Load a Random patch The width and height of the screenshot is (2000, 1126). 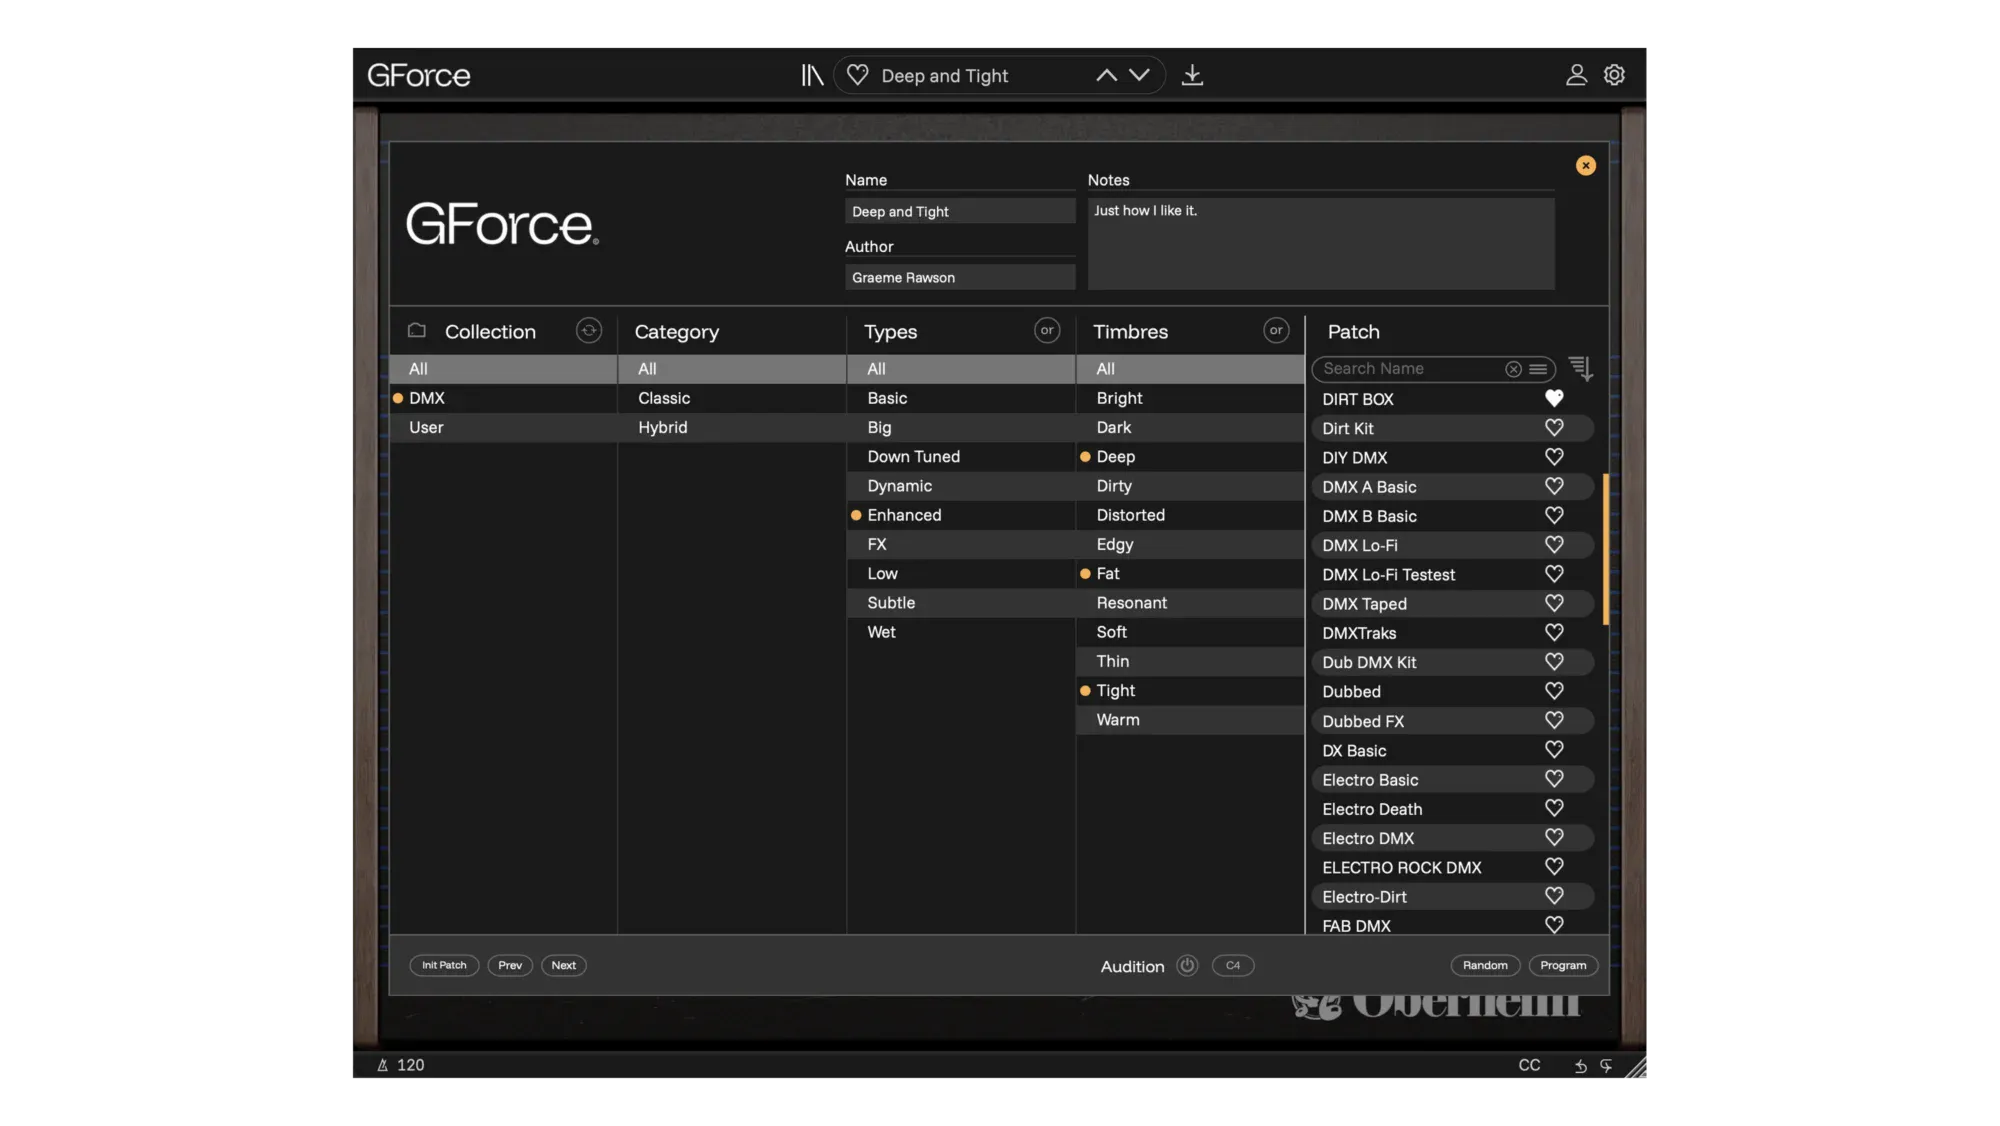pos(1485,965)
